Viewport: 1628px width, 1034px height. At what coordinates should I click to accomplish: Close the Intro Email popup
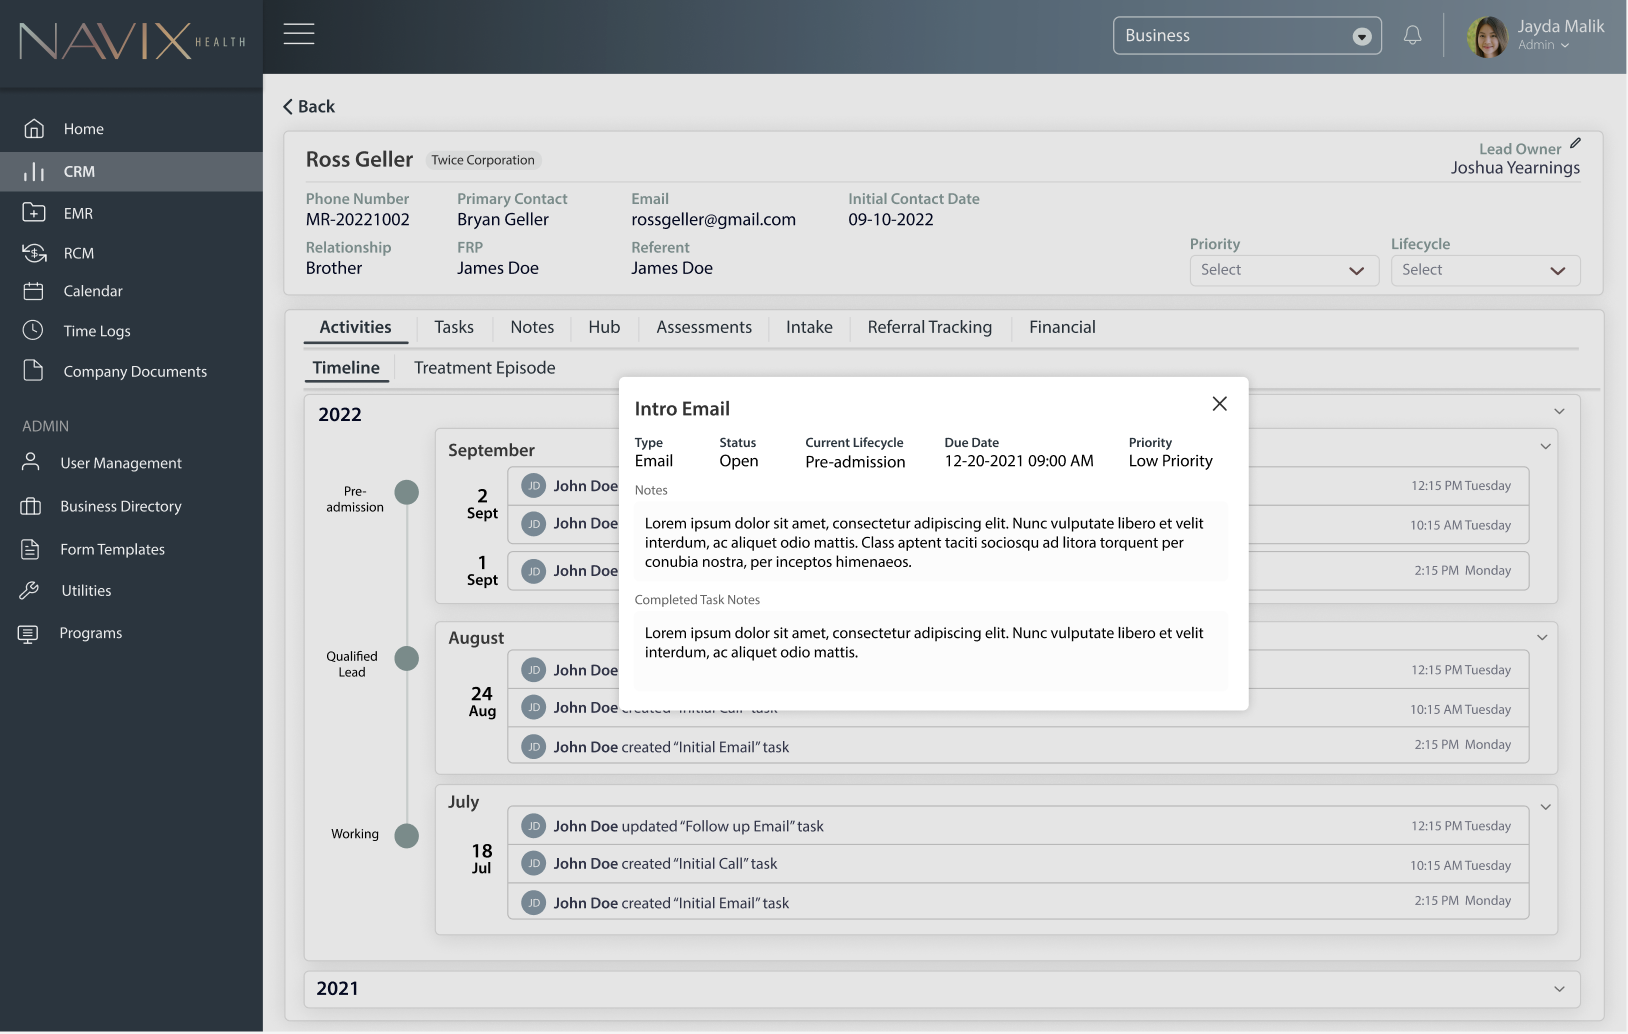coord(1219,403)
